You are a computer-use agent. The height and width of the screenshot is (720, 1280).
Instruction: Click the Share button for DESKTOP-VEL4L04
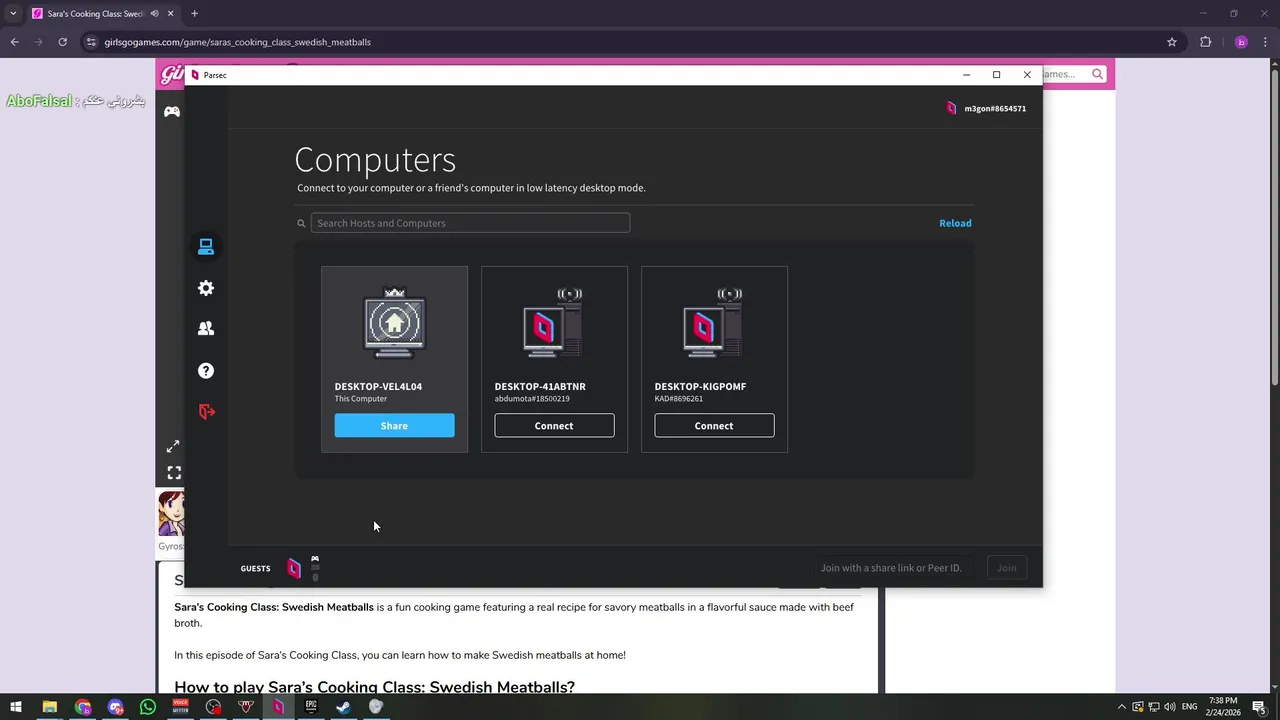click(394, 426)
